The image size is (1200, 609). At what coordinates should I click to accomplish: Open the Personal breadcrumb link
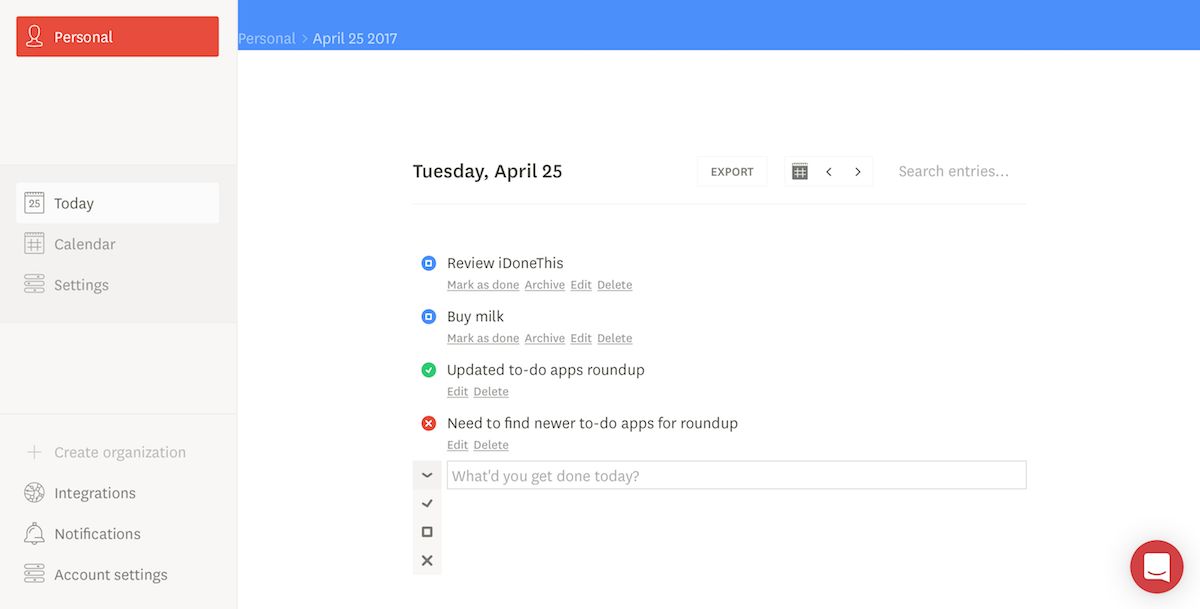(x=266, y=37)
